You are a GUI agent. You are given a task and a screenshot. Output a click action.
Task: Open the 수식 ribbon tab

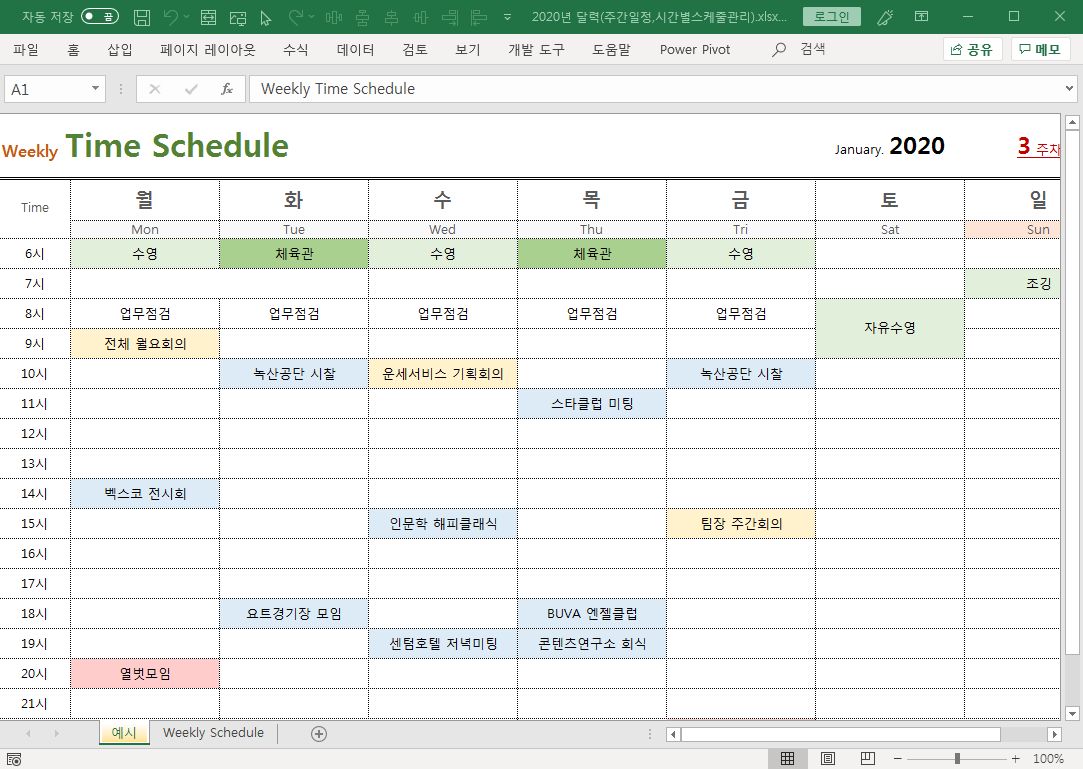pyautogui.click(x=296, y=50)
